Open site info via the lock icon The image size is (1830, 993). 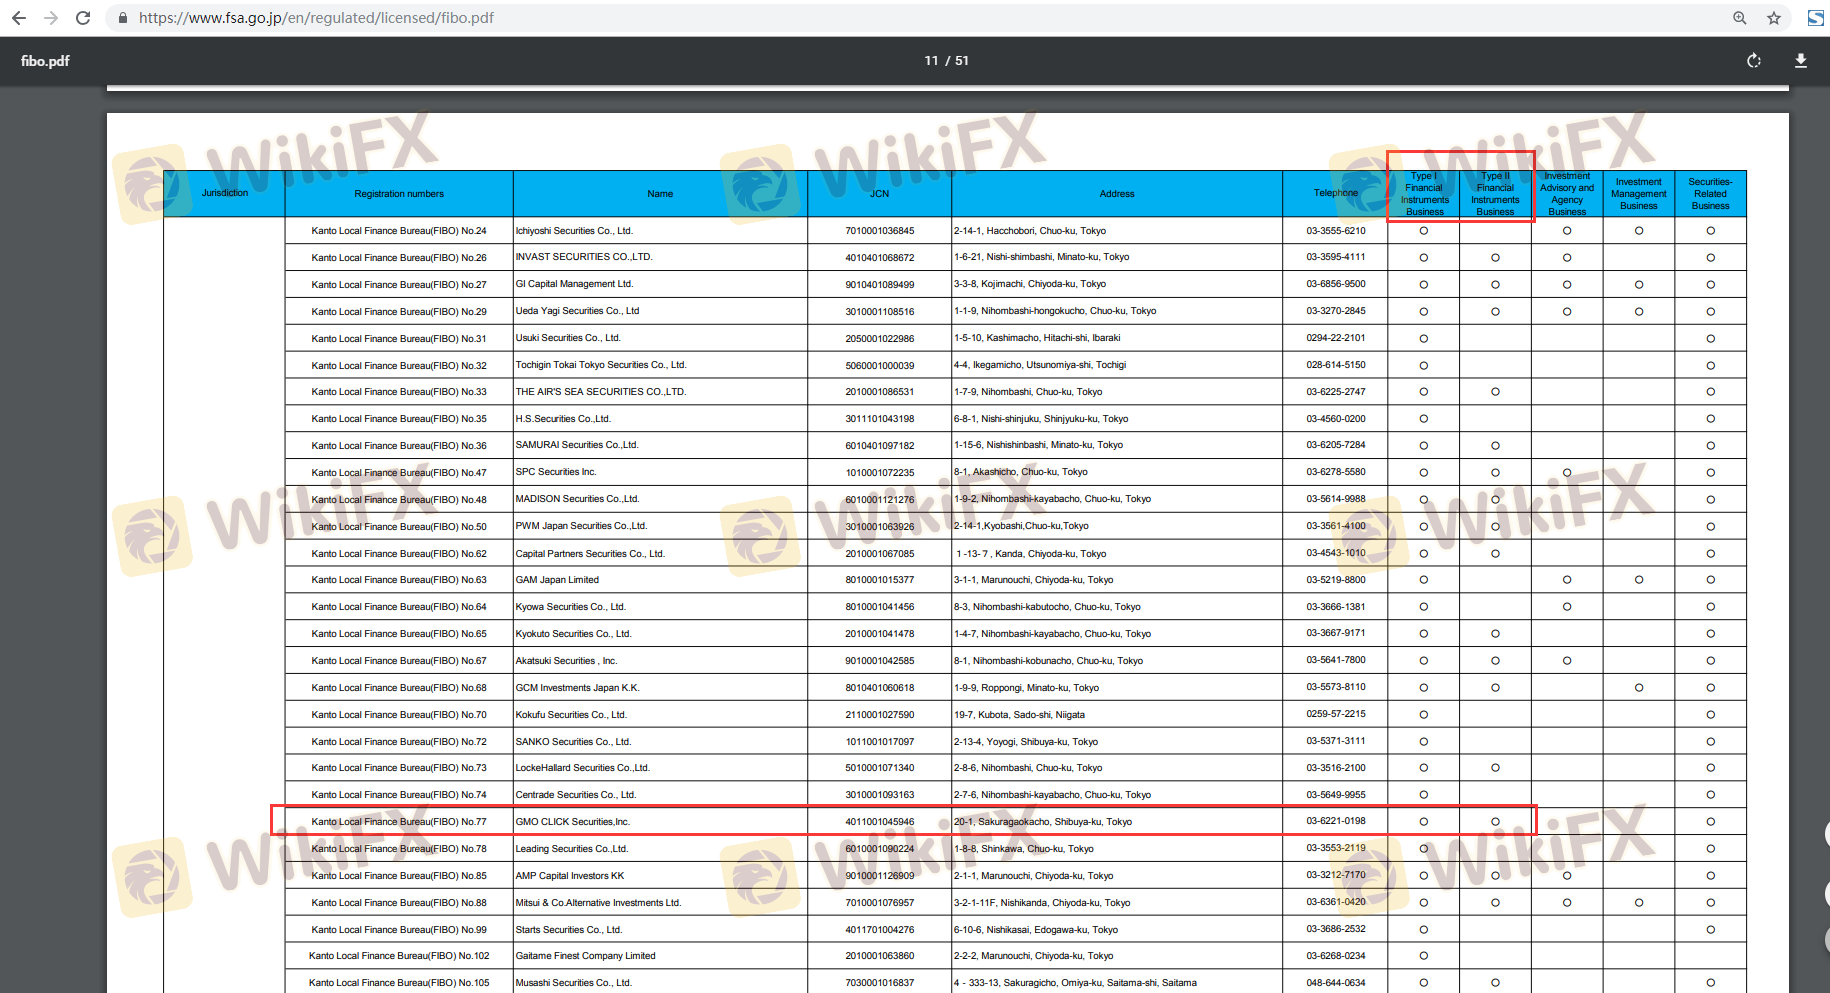point(122,18)
